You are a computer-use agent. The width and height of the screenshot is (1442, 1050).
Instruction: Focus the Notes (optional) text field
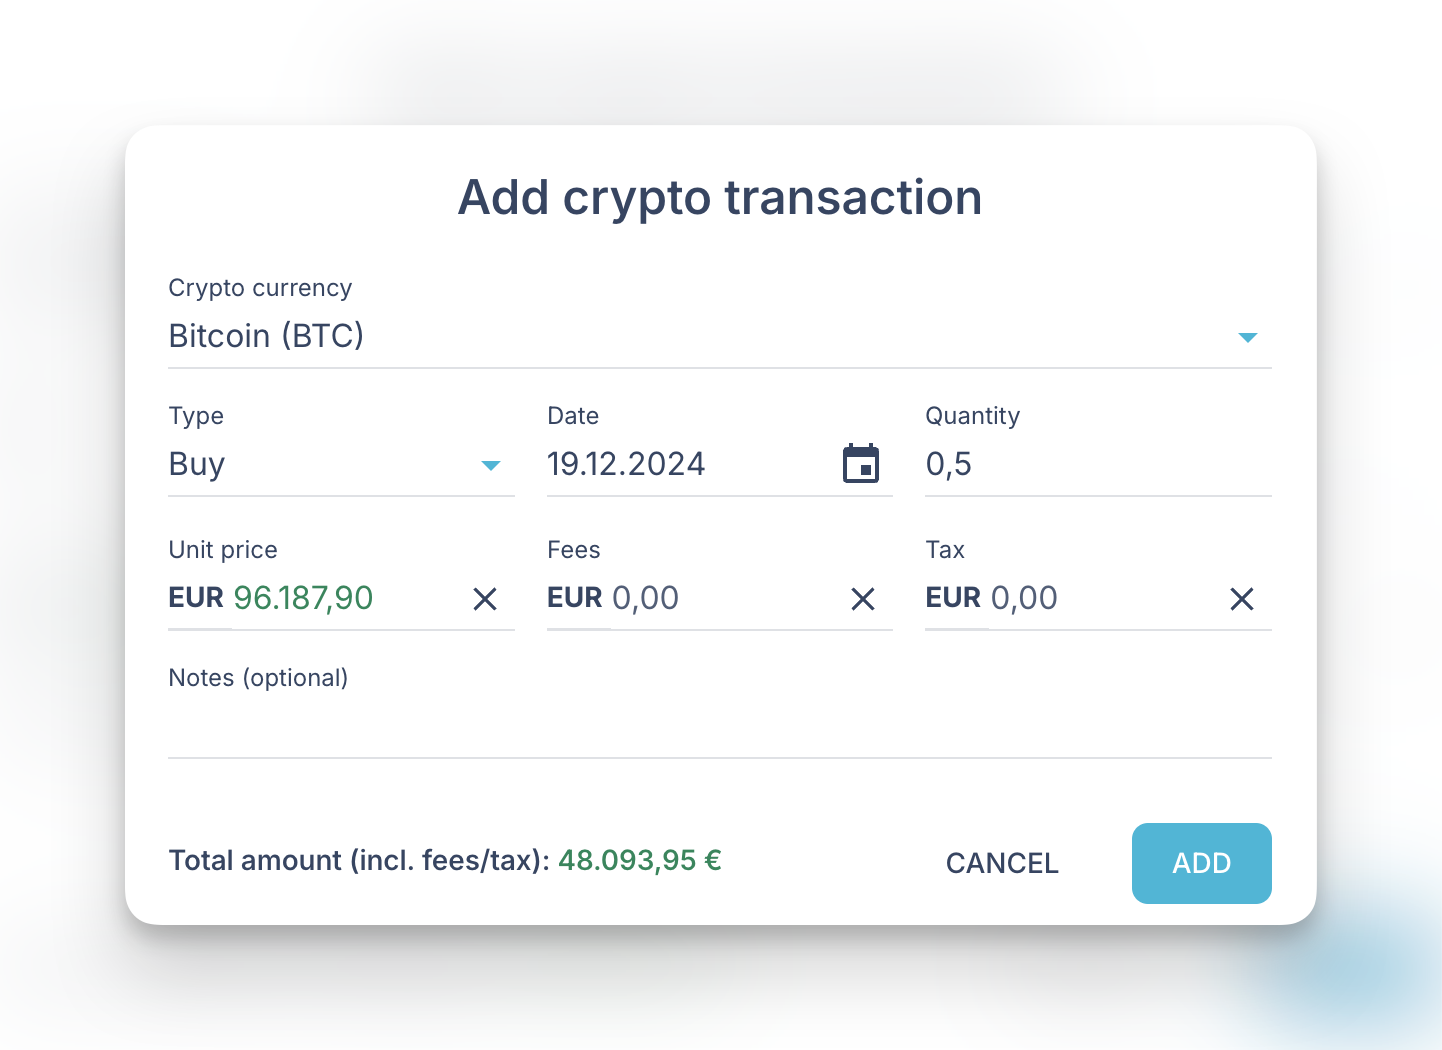(x=719, y=729)
